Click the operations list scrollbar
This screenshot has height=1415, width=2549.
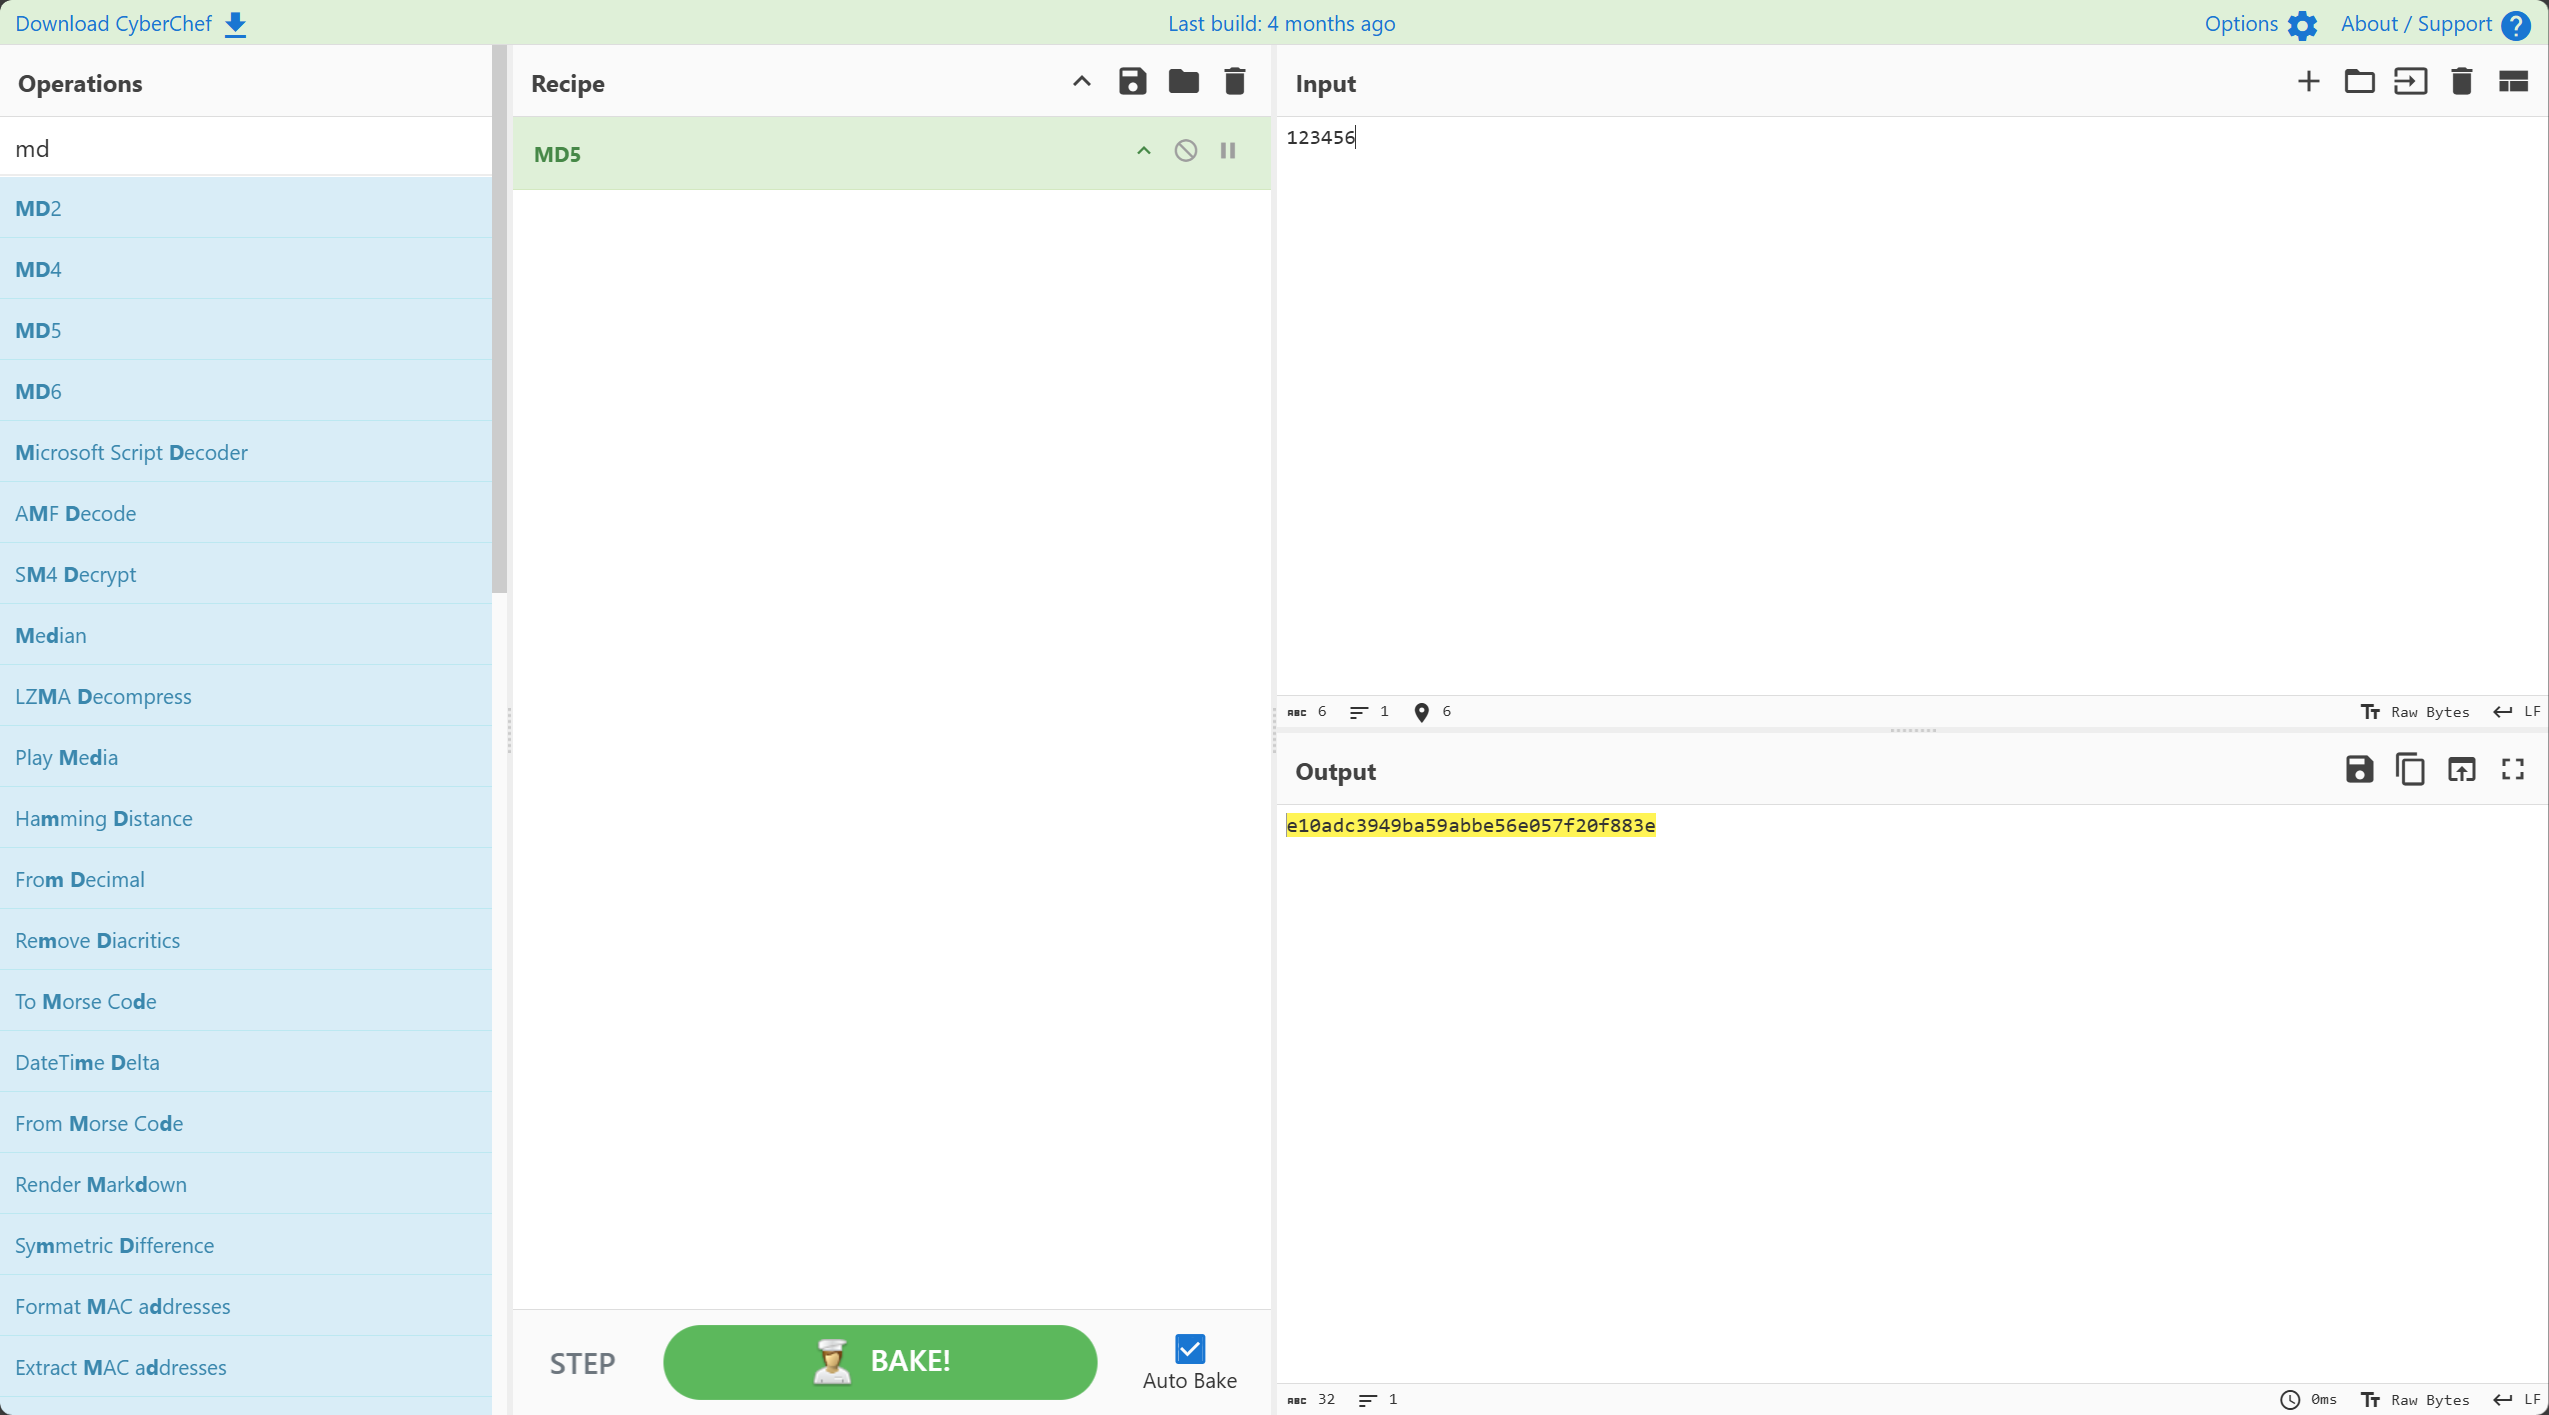tap(500, 320)
